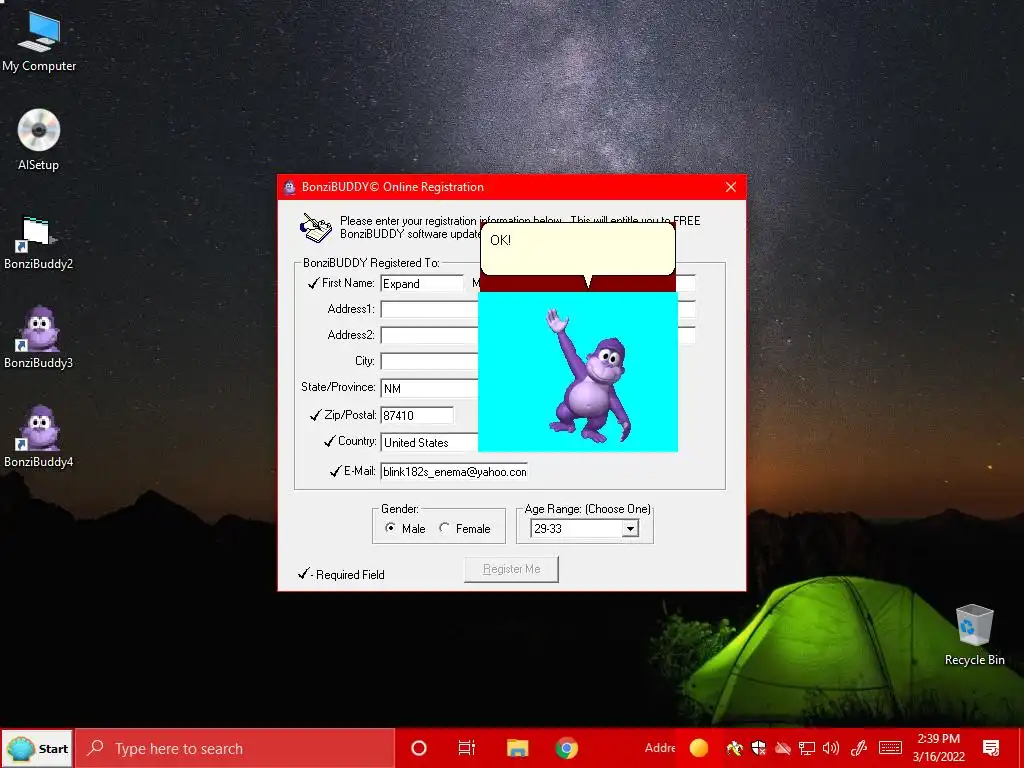Open the My Computer desktop icon

tap(39, 42)
